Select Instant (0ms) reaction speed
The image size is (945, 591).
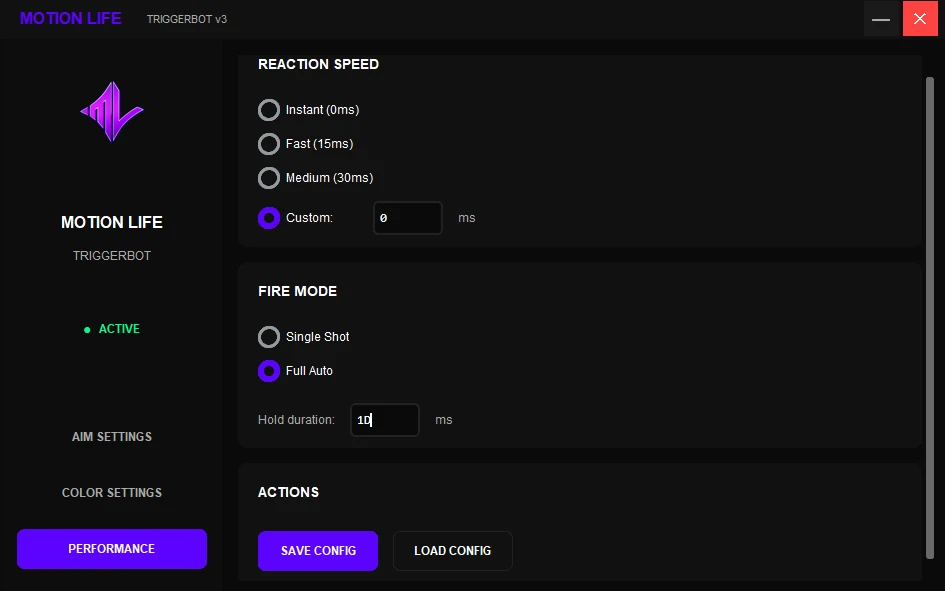click(269, 110)
